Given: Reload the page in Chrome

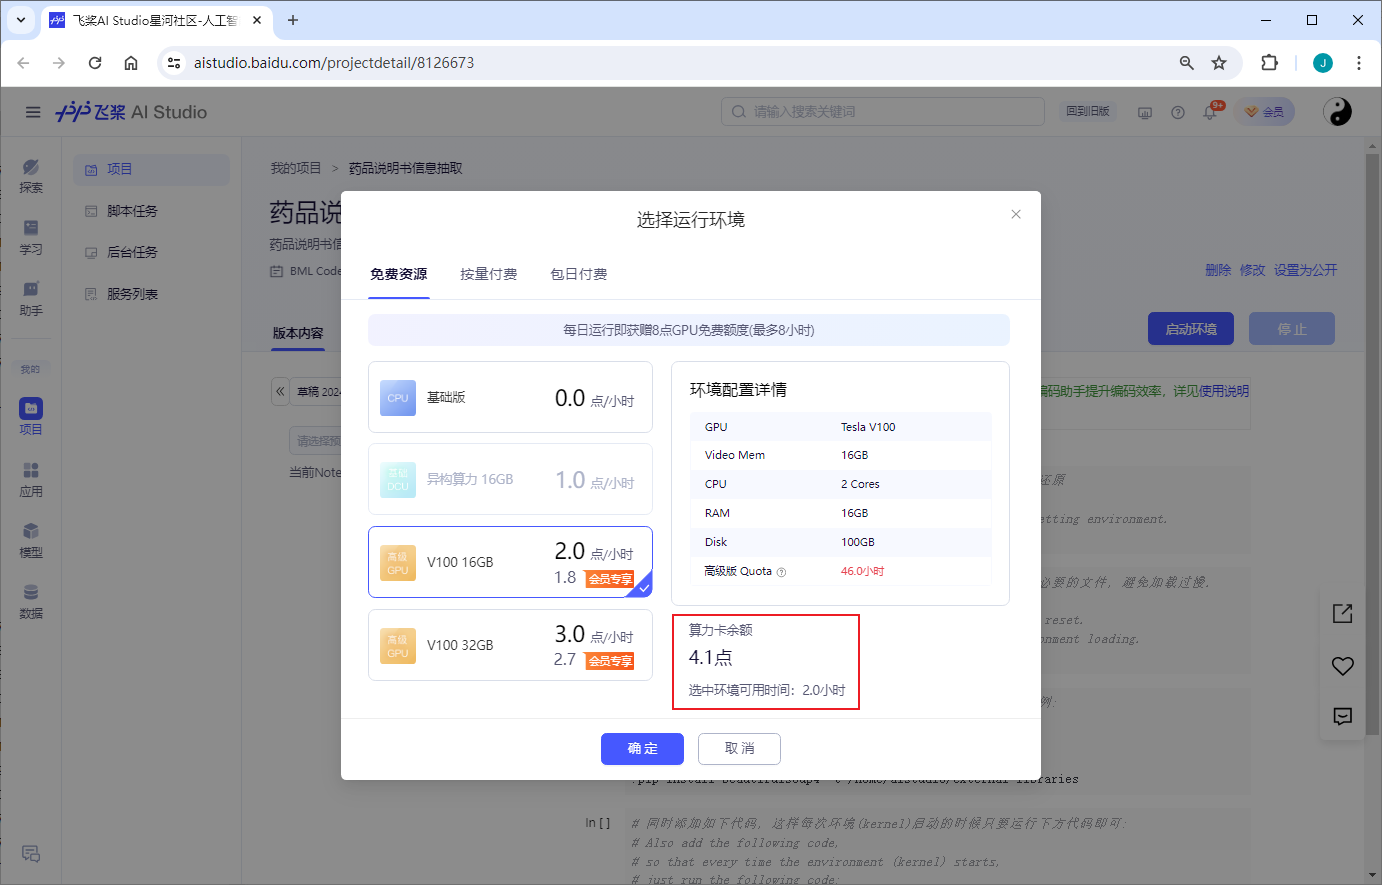Looking at the screenshot, I should coord(95,62).
